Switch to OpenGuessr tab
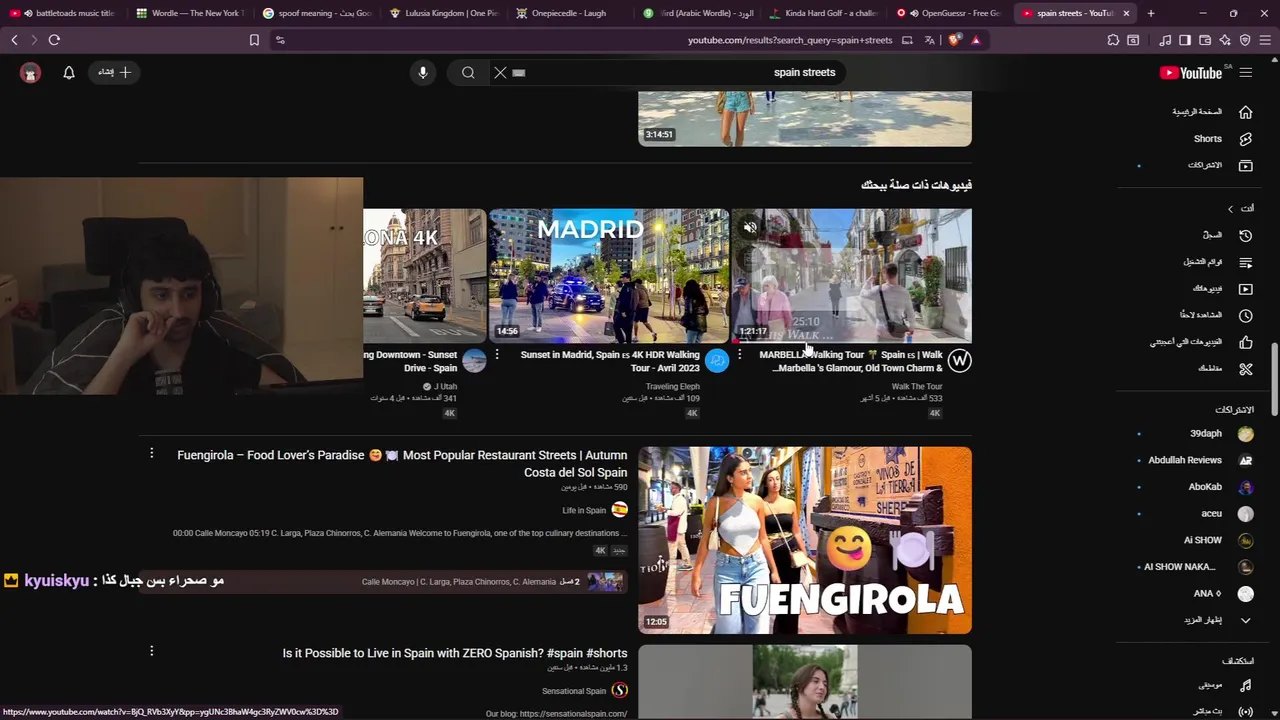 950,13
